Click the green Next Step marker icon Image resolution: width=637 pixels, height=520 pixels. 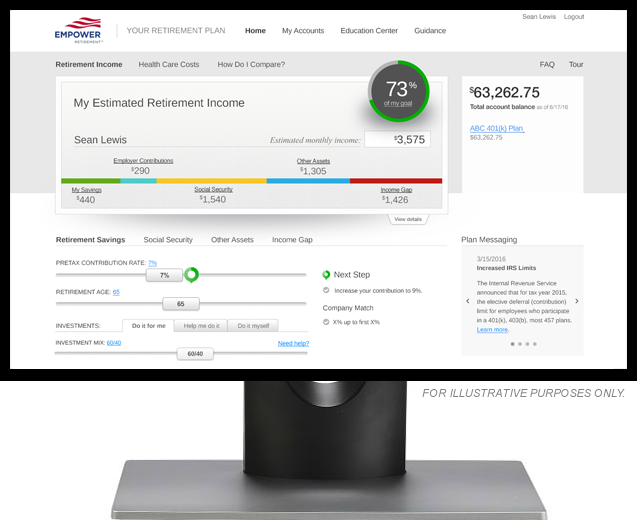coord(326,275)
